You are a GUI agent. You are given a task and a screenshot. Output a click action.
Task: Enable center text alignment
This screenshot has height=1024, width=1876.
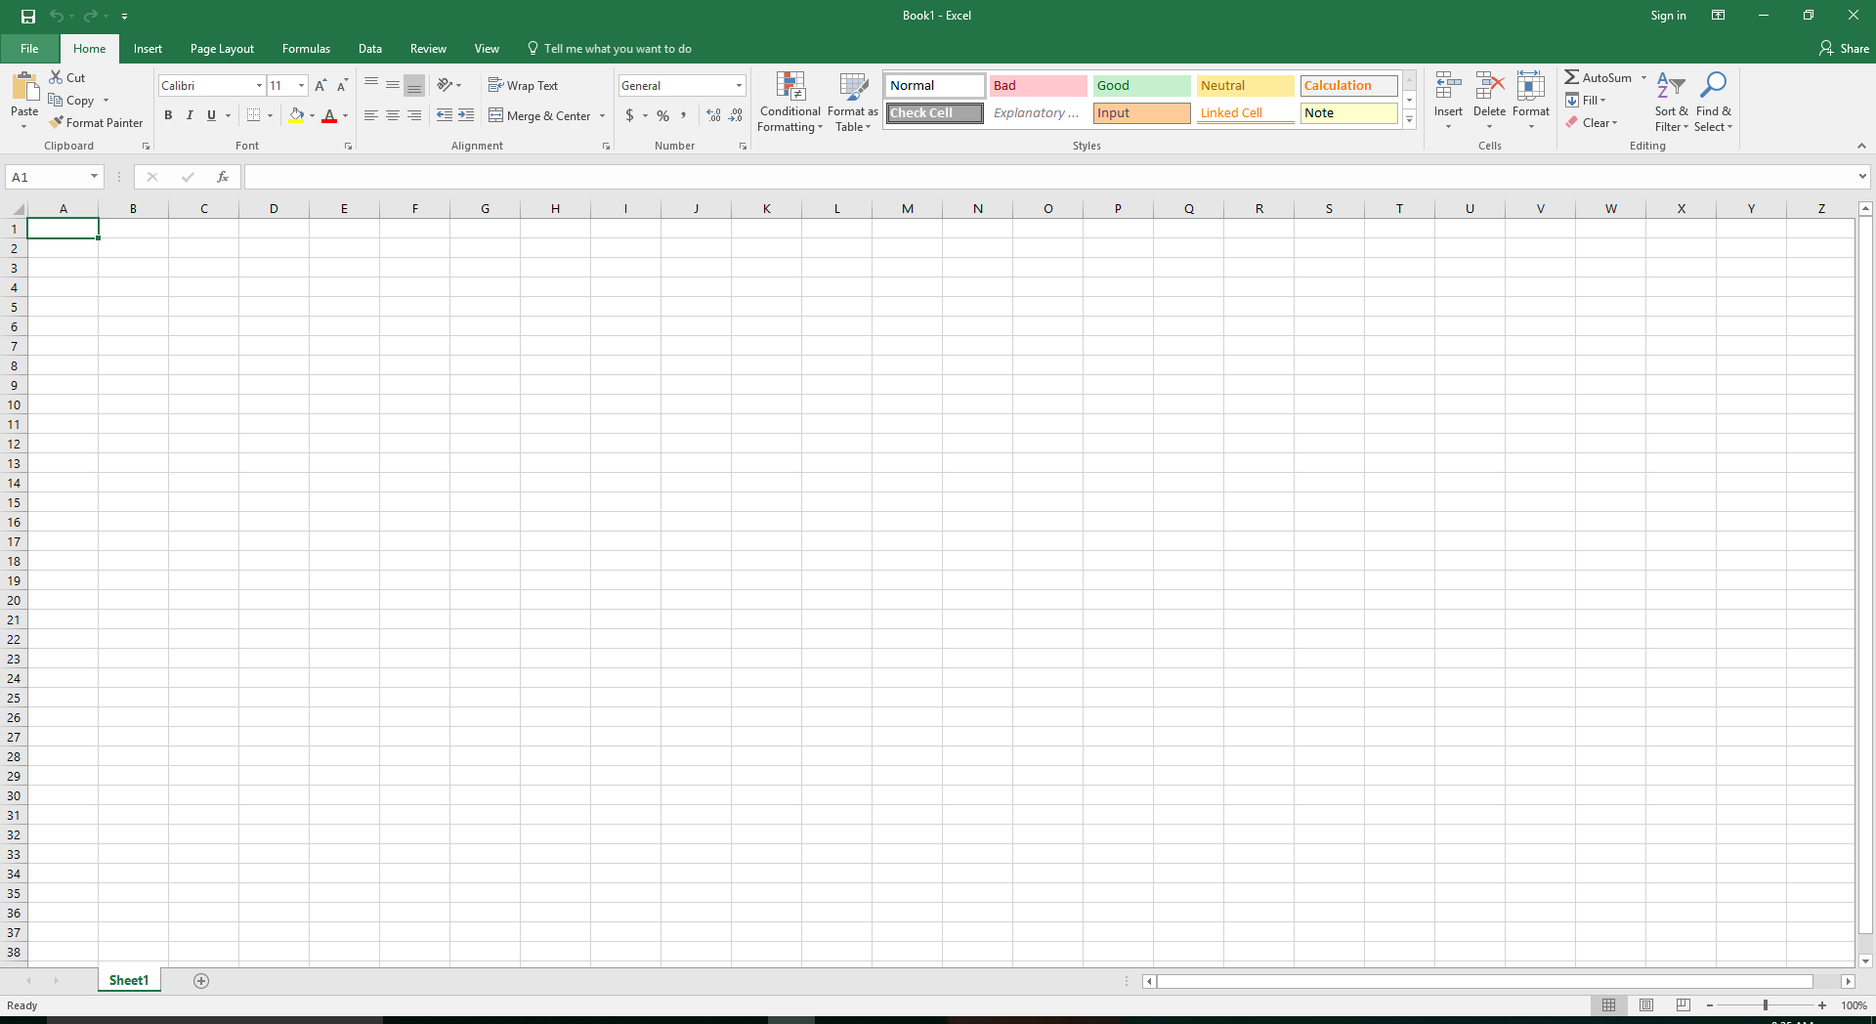392,115
